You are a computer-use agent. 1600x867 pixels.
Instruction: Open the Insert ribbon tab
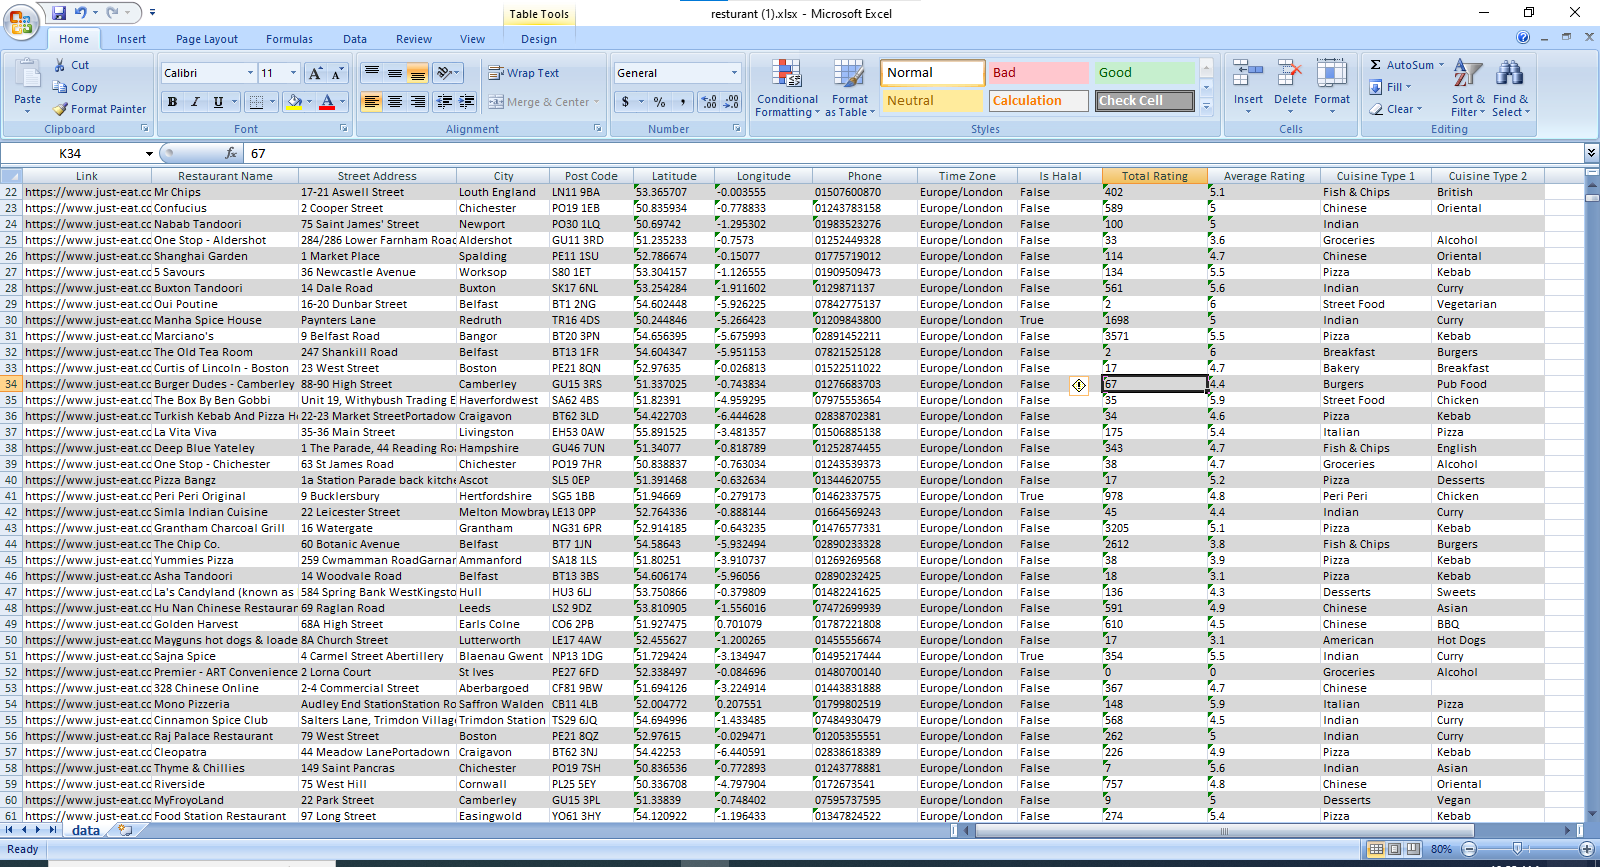click(x=131, y=39)
